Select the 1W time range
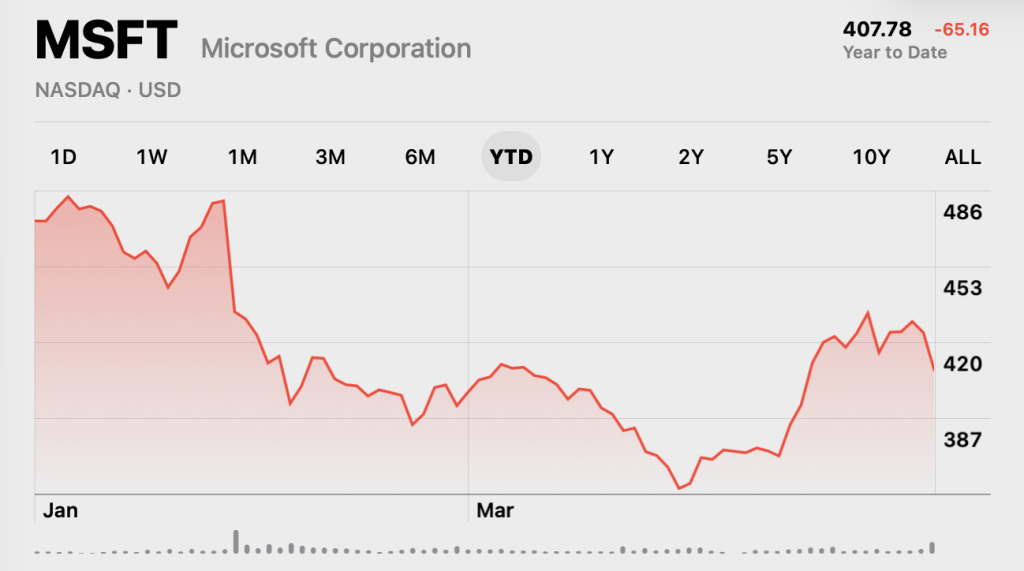The height and width of the screenshot is (571, 1024). [152, 157]
